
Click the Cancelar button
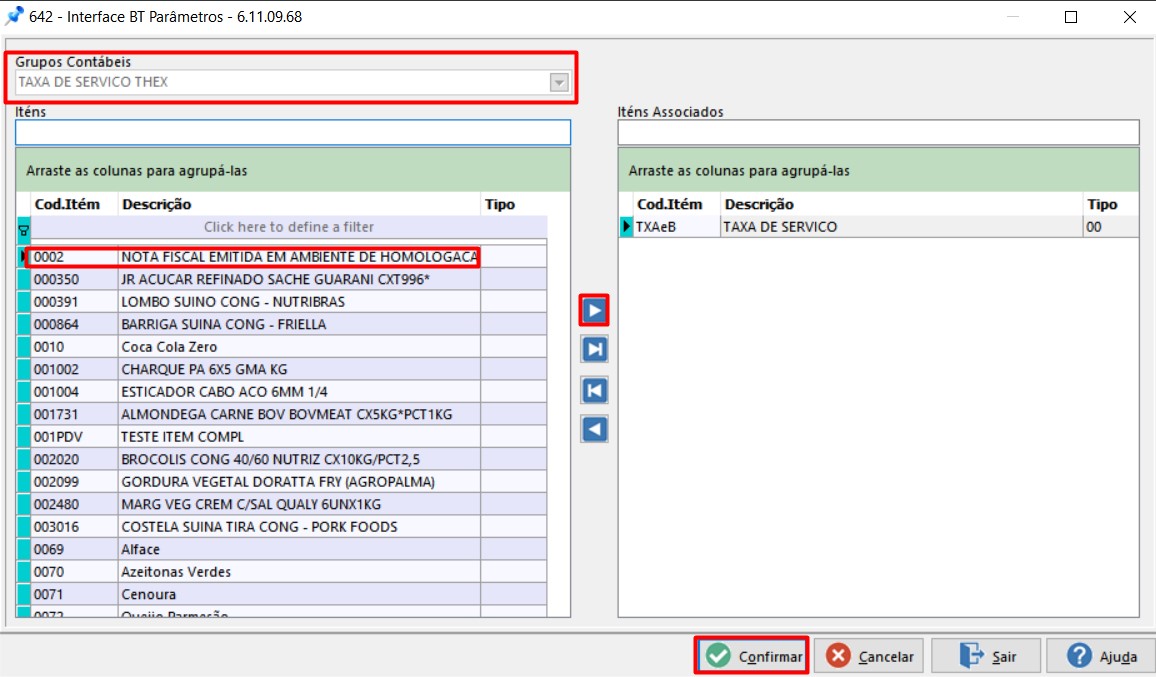click(x=868, y=656)
